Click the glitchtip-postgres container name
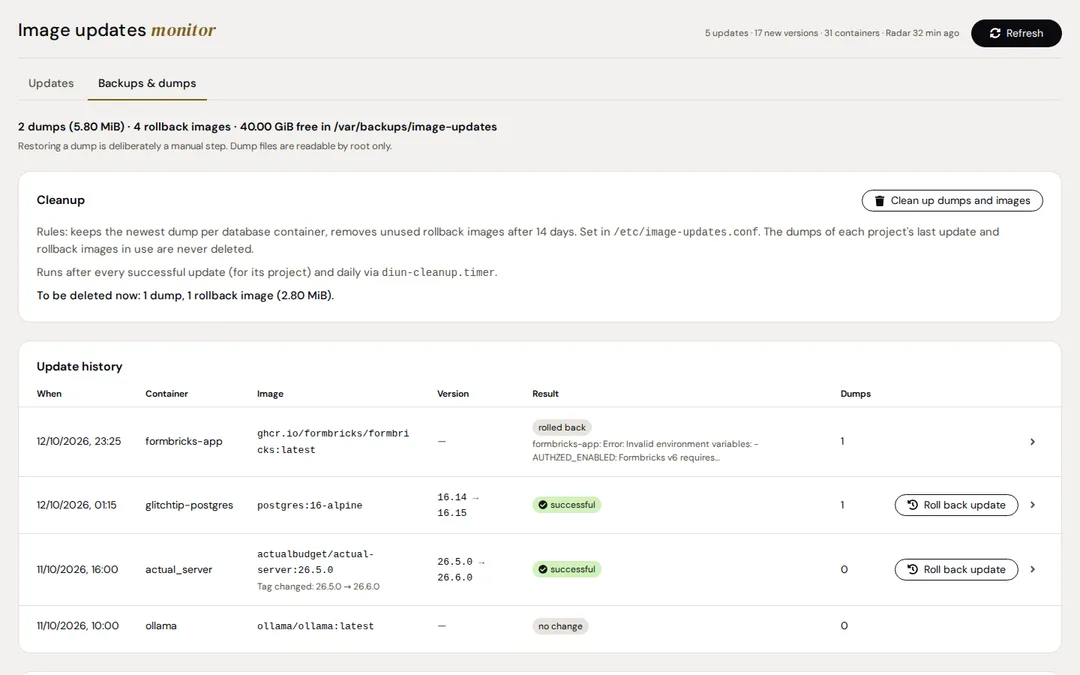Viewport: 1080px width, 675px height. (189, 505)
